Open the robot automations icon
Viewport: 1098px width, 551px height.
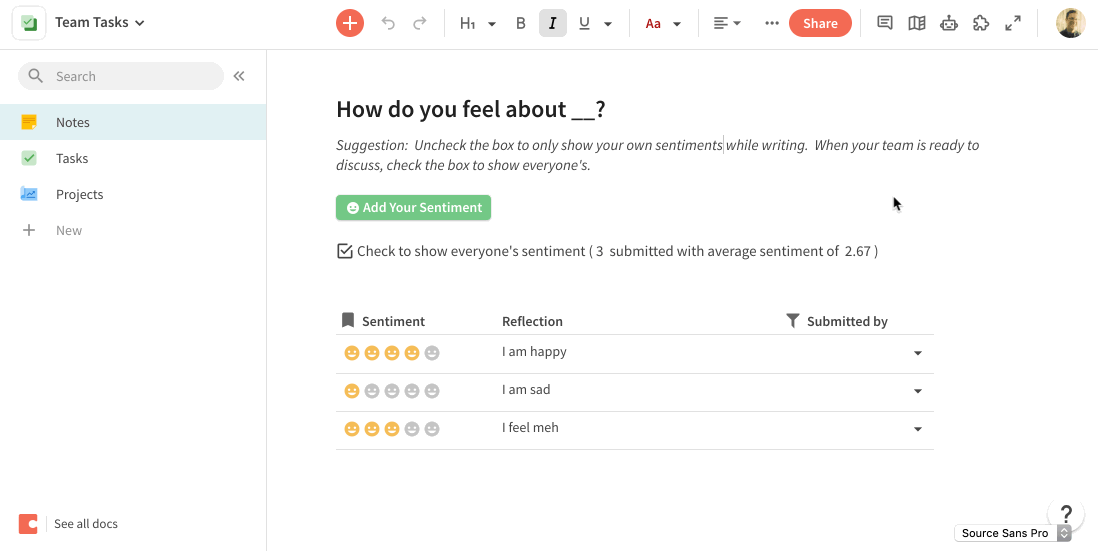pyautogui.click(x=949, y=23)
